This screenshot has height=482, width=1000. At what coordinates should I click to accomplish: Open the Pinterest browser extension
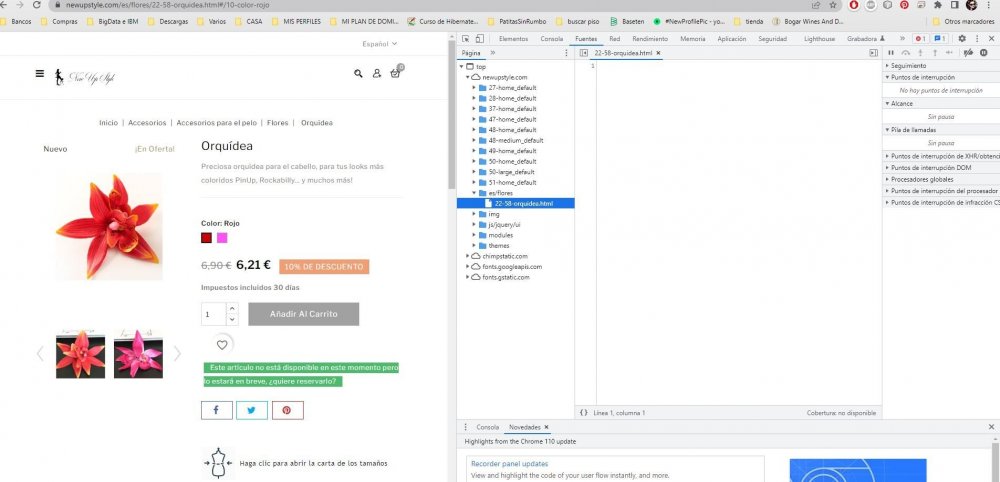[x=904, y=4]
